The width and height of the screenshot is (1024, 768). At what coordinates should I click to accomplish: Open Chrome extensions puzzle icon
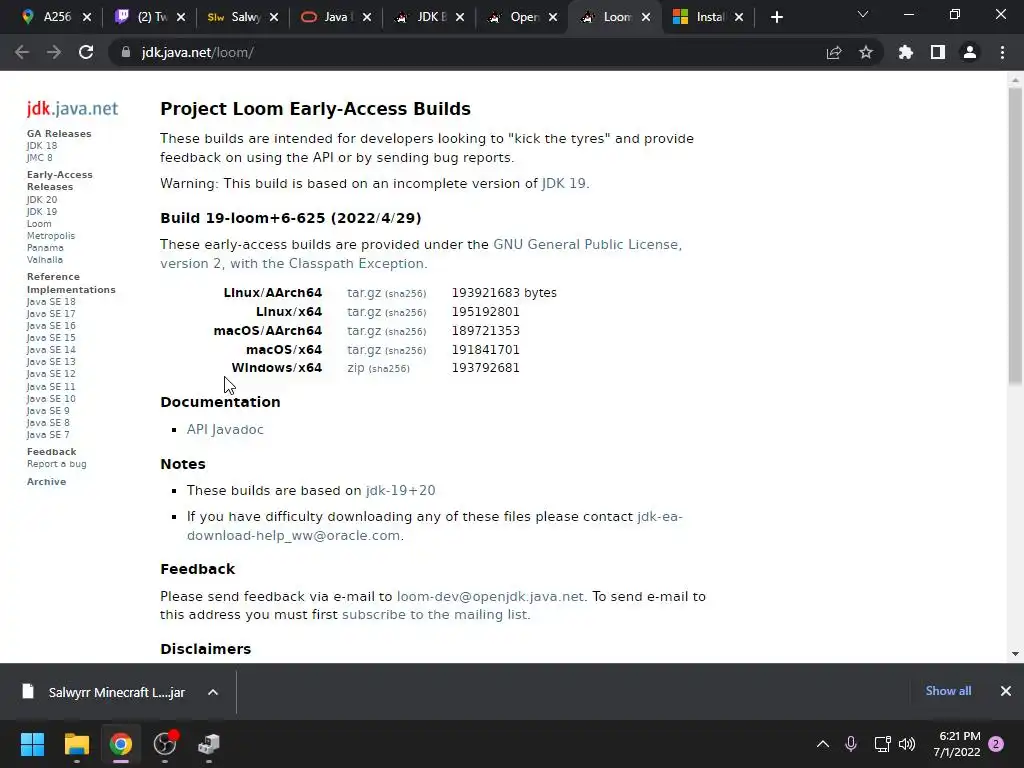click(x=905, y=52)
